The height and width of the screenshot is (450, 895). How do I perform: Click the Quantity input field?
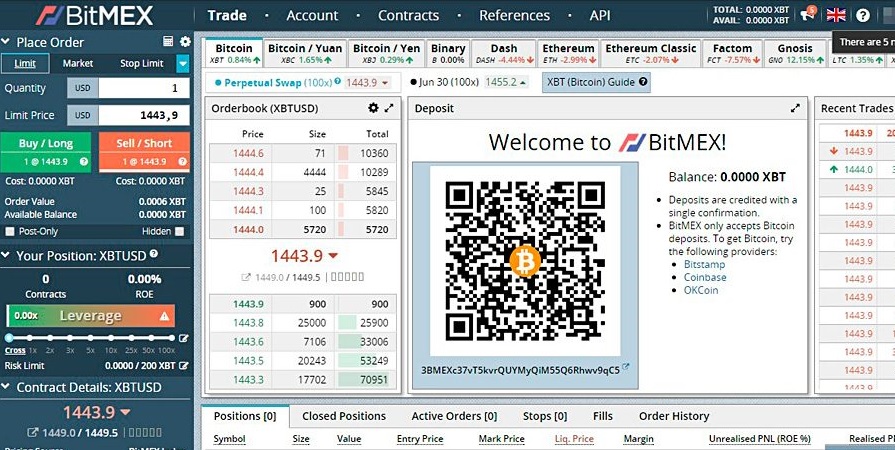coord(144,88)
